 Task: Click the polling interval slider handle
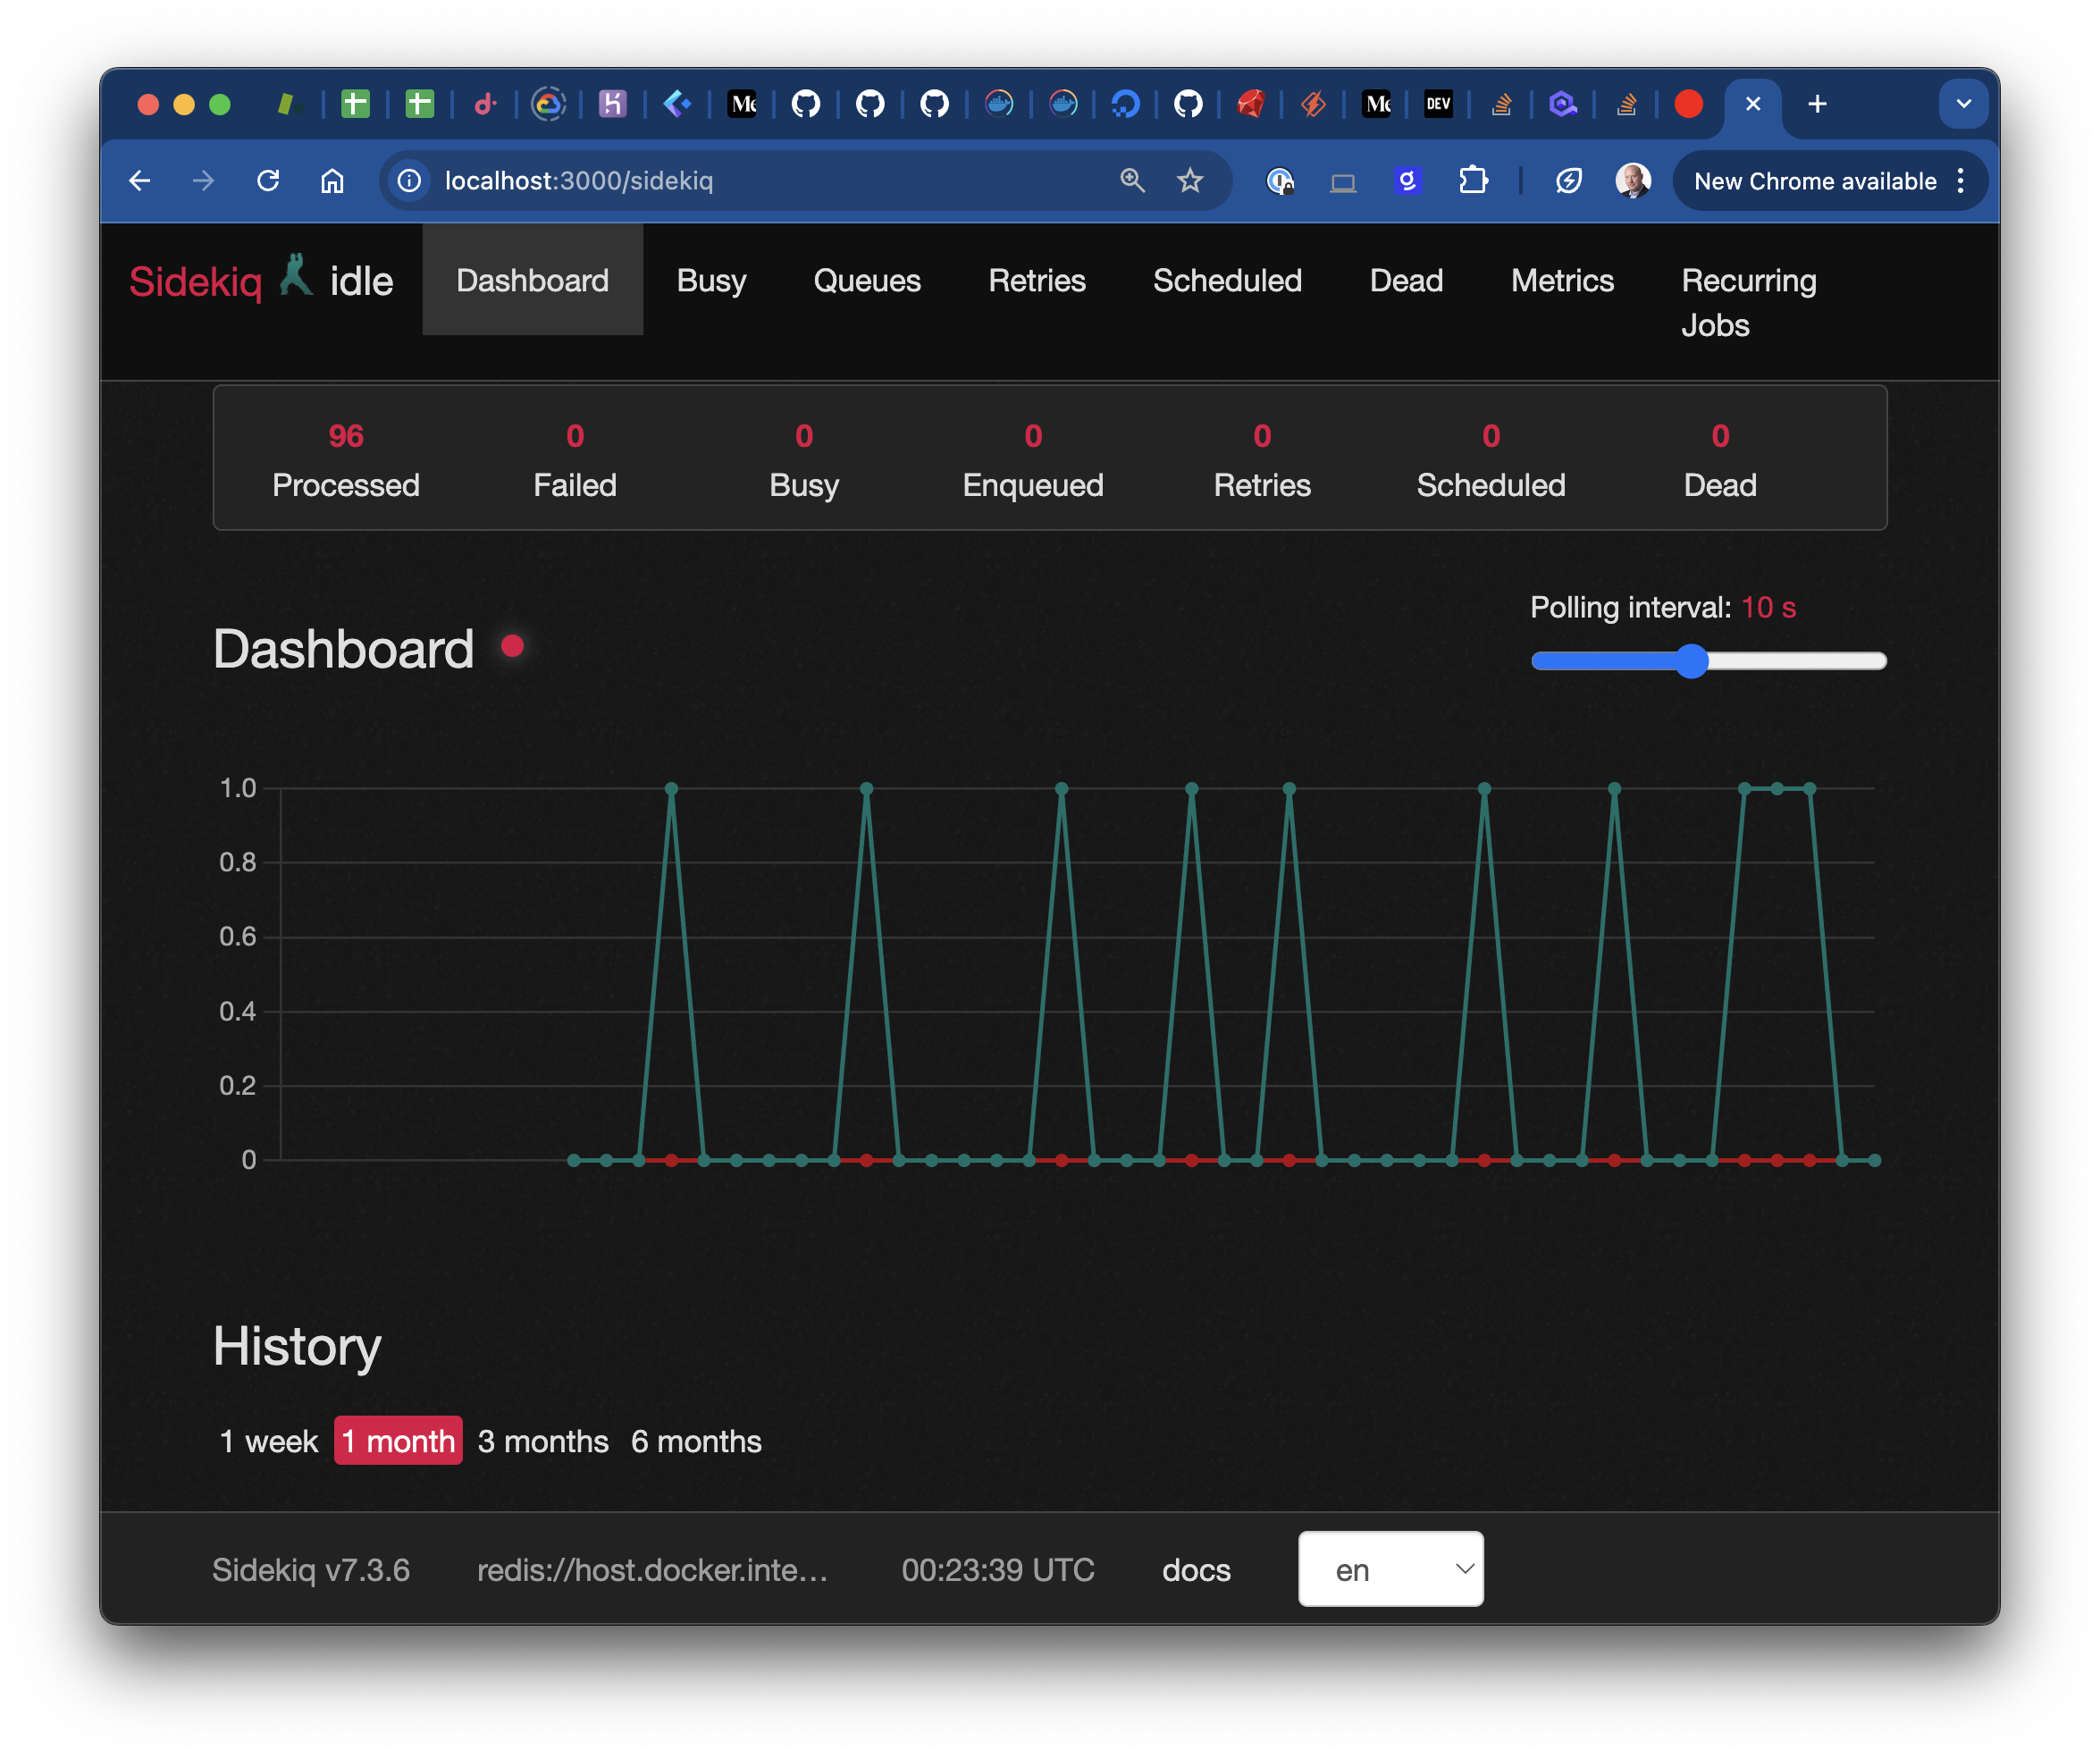point(1691,661)
